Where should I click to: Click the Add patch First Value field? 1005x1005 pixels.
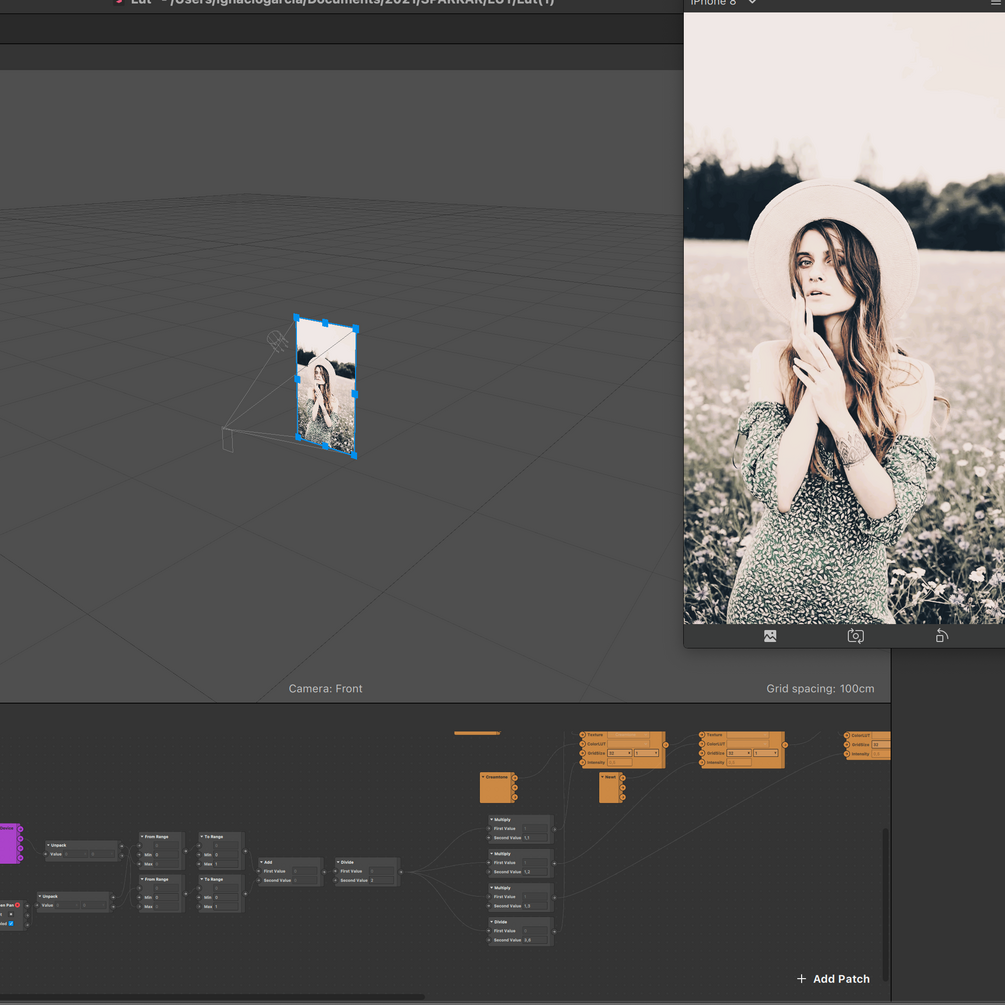pyautogui.click(x=305, y=871)
